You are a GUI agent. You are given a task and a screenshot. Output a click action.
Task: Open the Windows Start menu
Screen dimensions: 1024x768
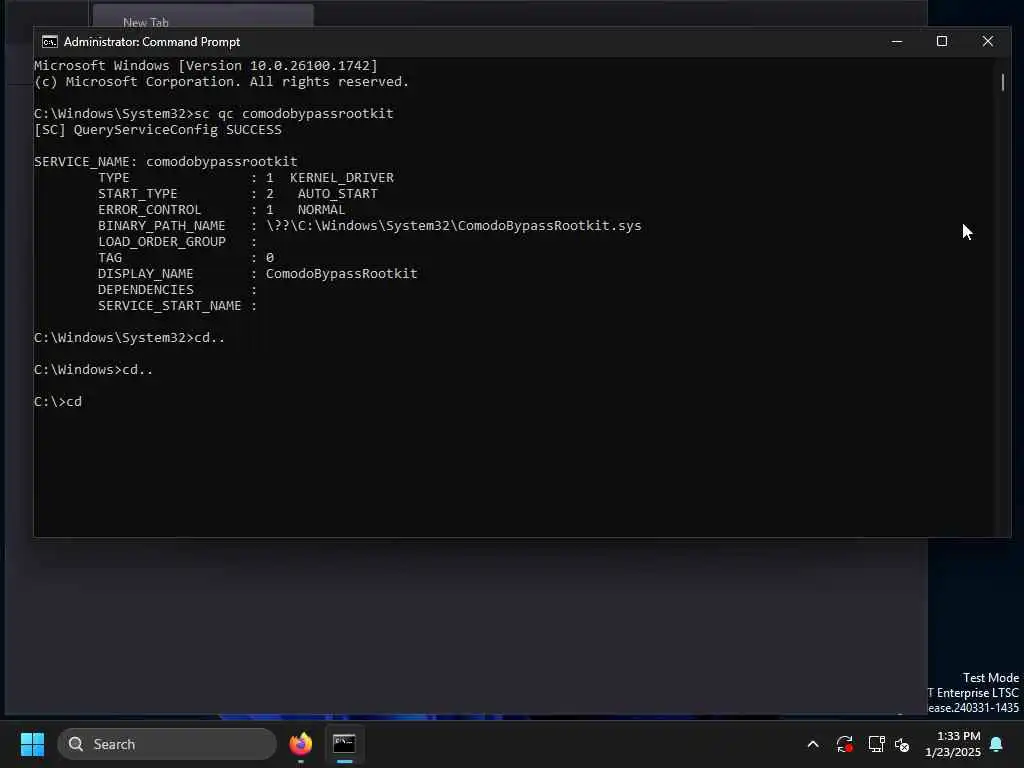(x=32, y=744)
